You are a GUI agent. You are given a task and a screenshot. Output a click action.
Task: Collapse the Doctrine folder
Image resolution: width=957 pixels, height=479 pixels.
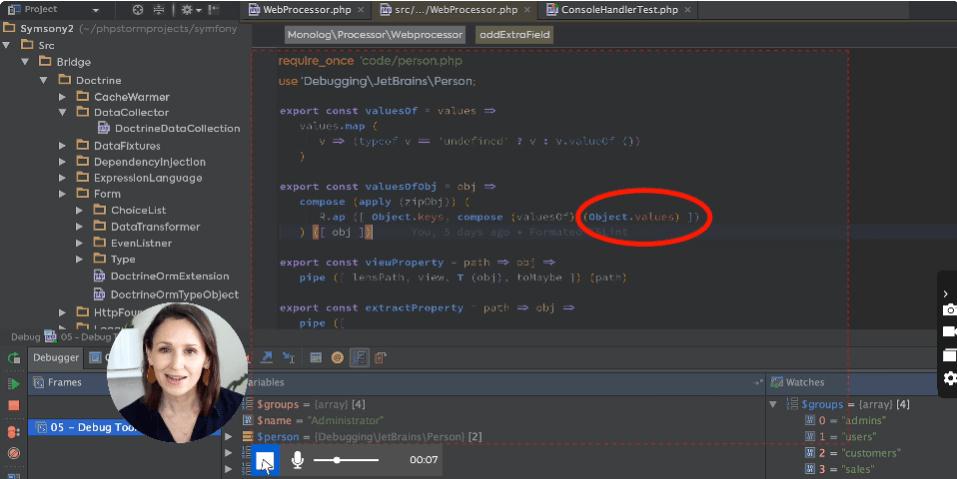43,80
